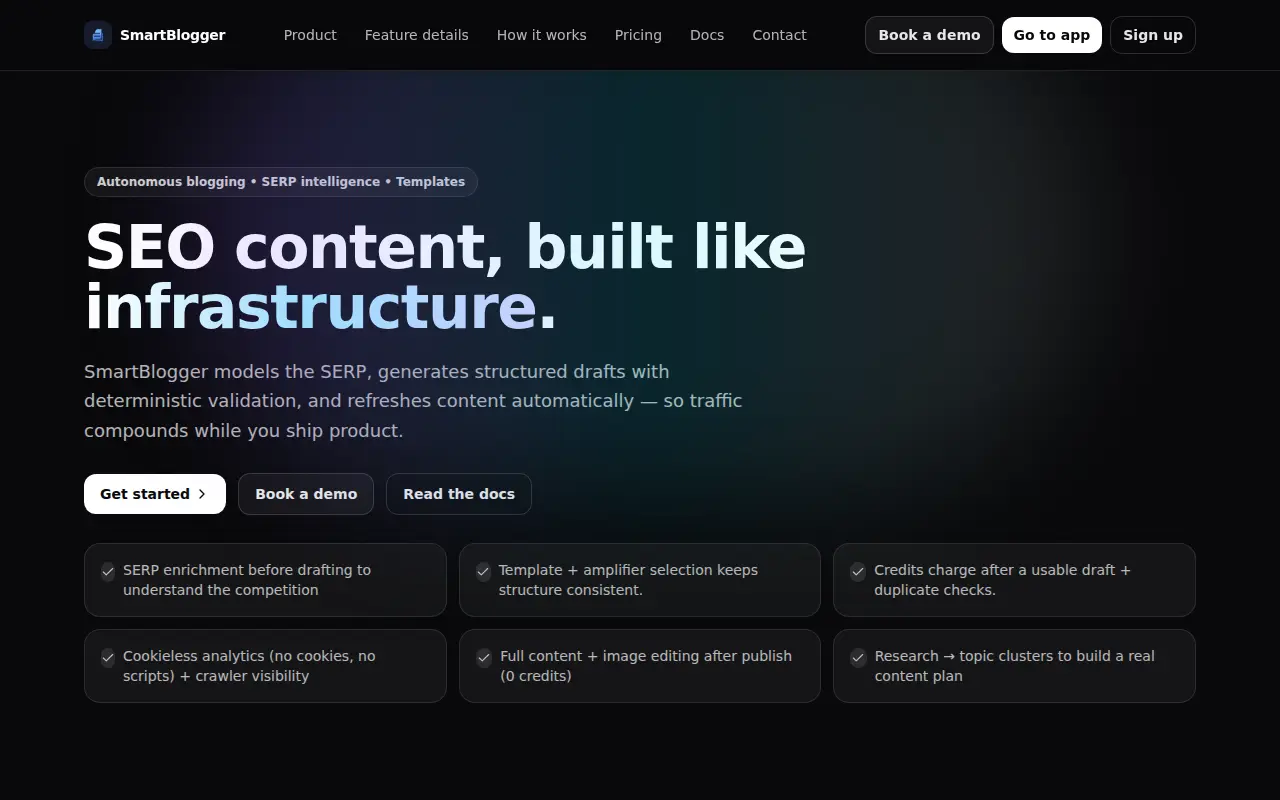Click the SmartBlogger logo icon

(98, 35)
